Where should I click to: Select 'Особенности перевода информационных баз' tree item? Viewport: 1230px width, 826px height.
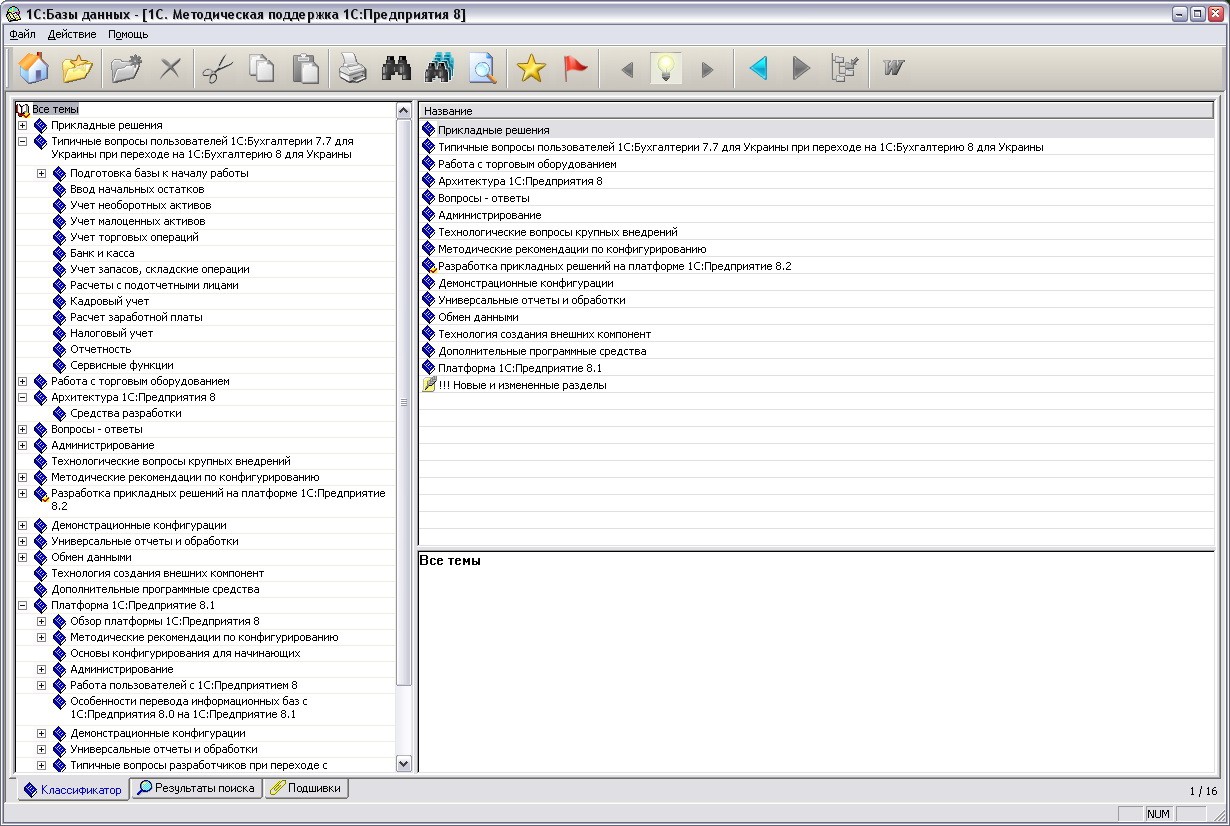click(x=189, y=708)
